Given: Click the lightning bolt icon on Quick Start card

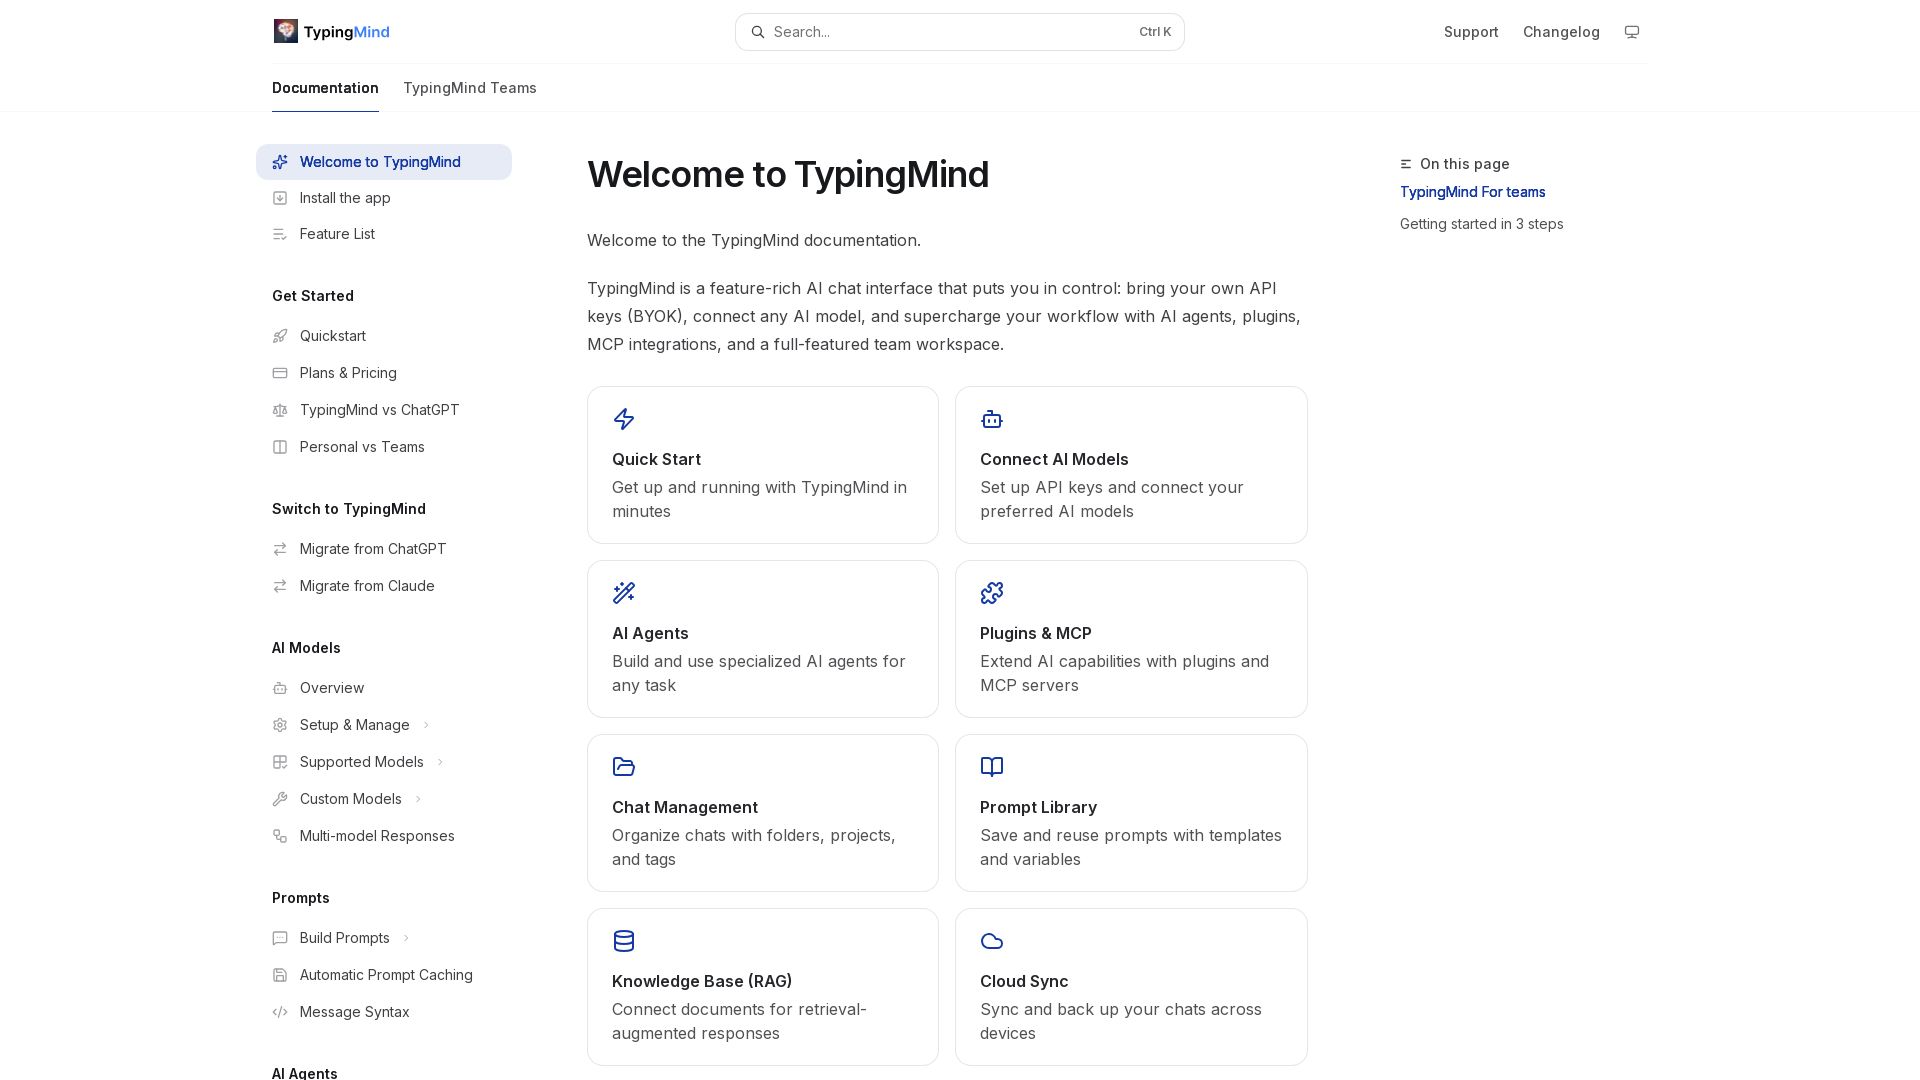Looking at the screenshot, I should [x=624, y=419].
